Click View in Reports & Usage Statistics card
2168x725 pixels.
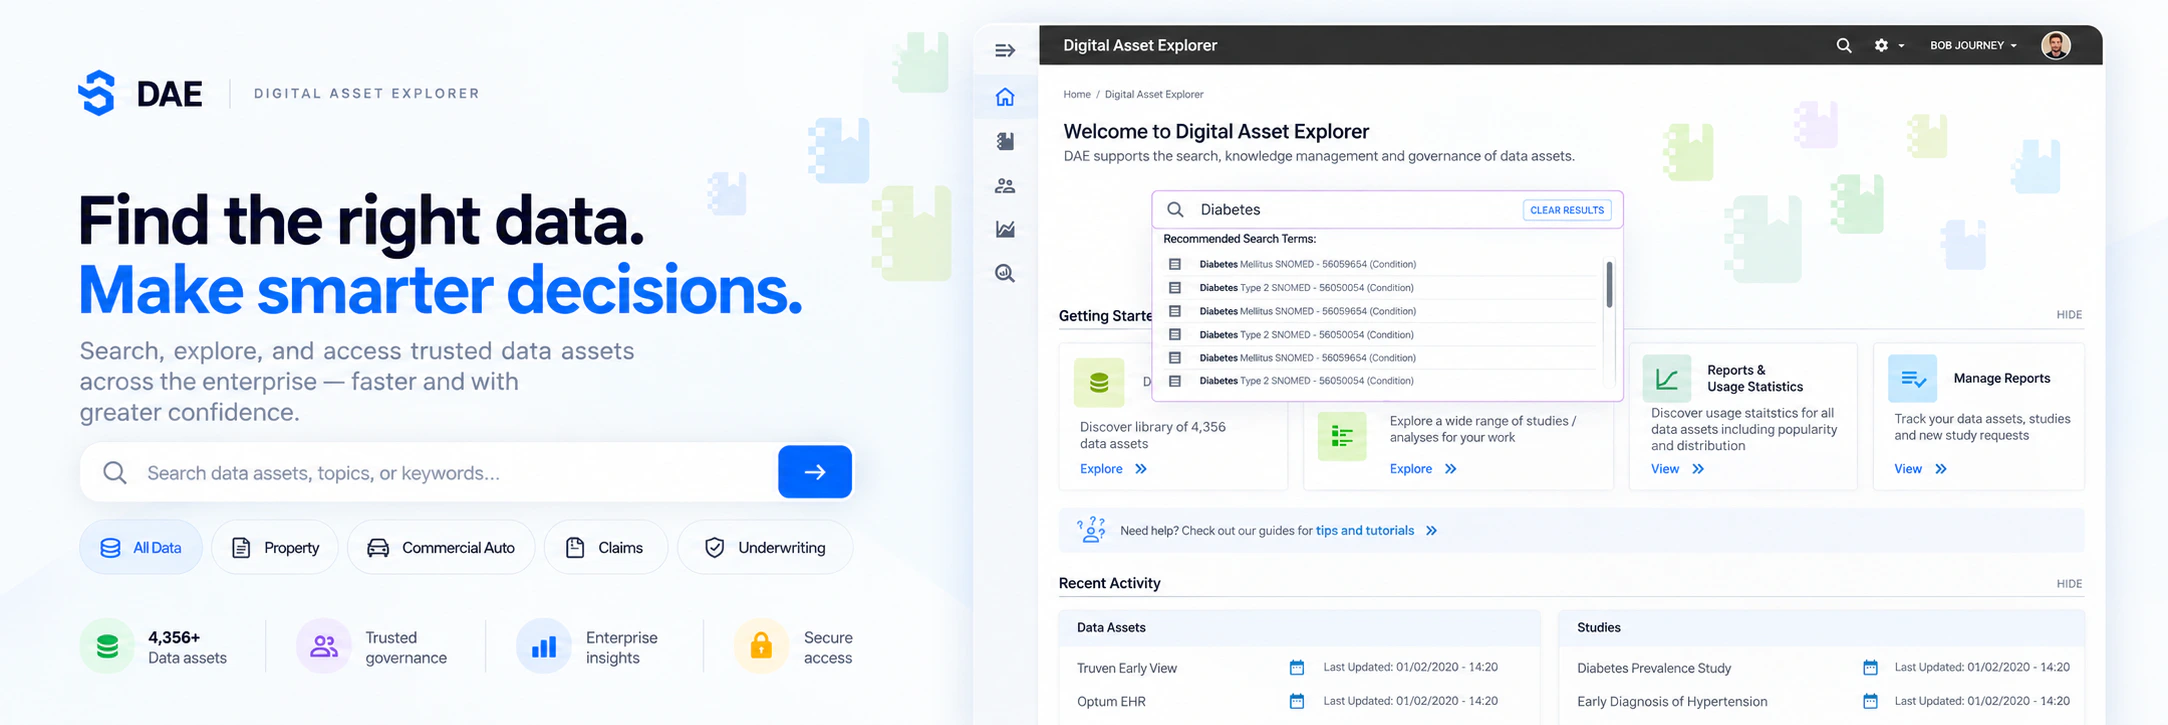click(x=1677, y=469)
